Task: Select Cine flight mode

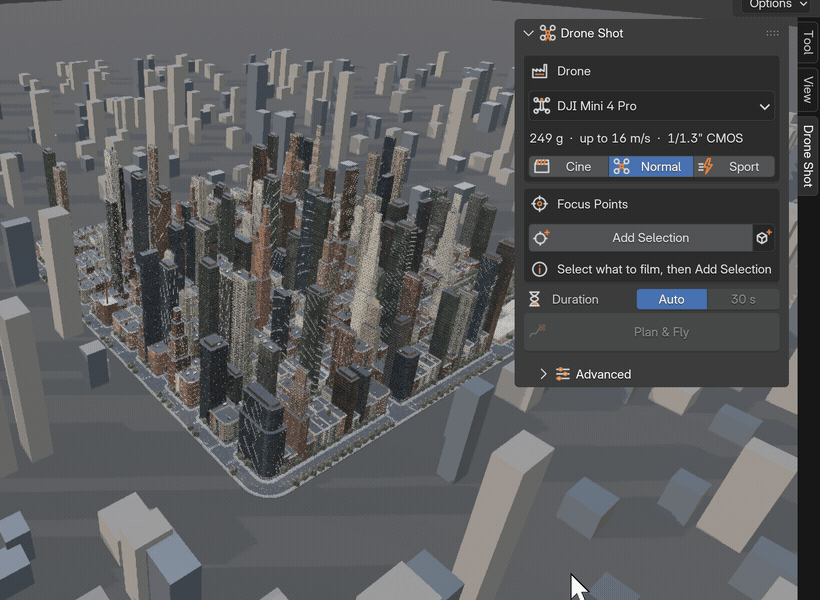Action: pyautogui.click(x=568, y=167)
